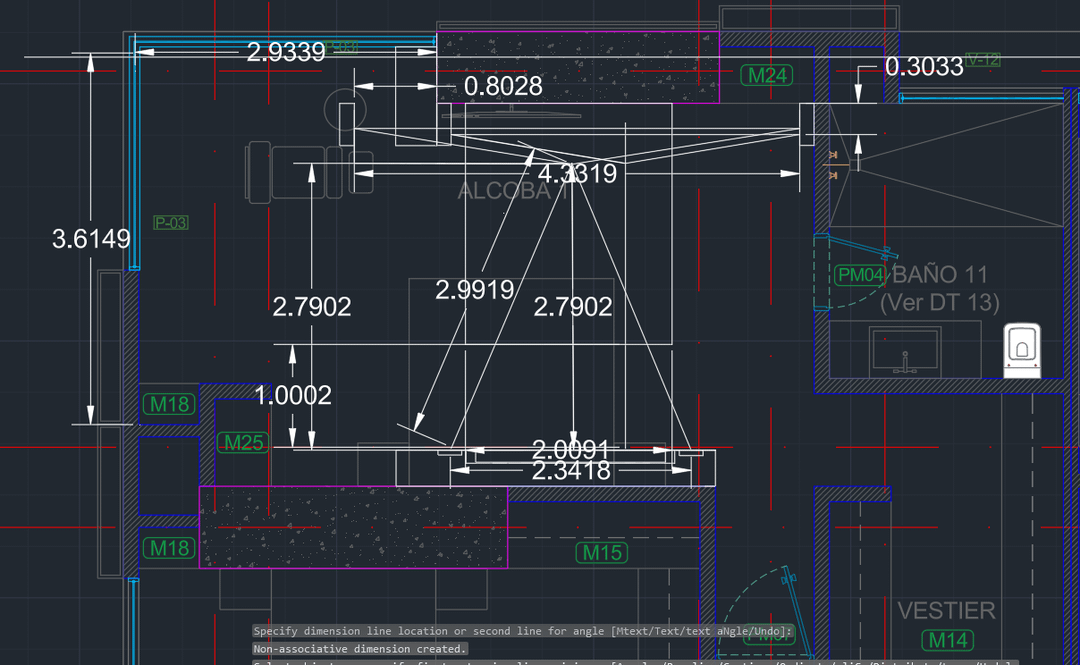Image resolution: width=1080 pixels, height=665 pixels.
Task: Click the 3.6149 vertical dimension text
Action: point(91,239)
